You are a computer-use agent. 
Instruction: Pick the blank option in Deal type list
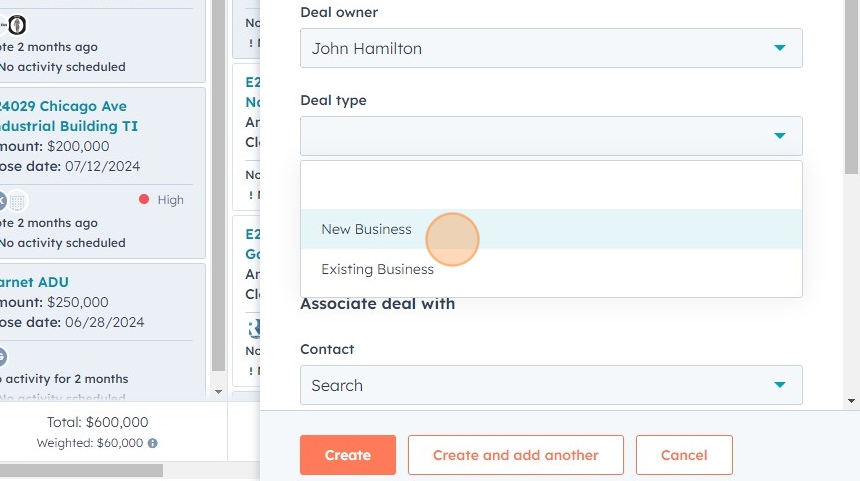551,187
